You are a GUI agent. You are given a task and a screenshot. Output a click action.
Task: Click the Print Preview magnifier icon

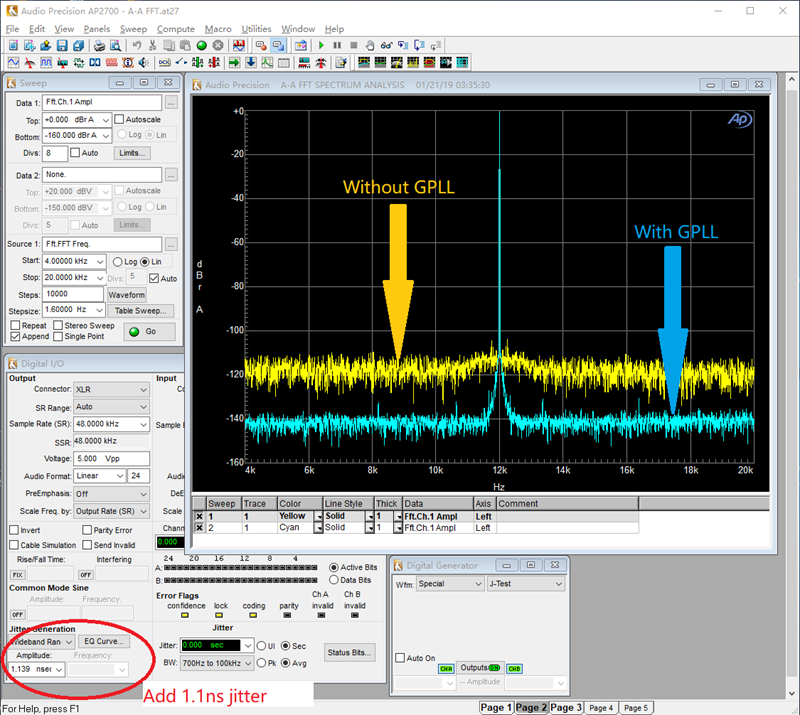point(116,45)
